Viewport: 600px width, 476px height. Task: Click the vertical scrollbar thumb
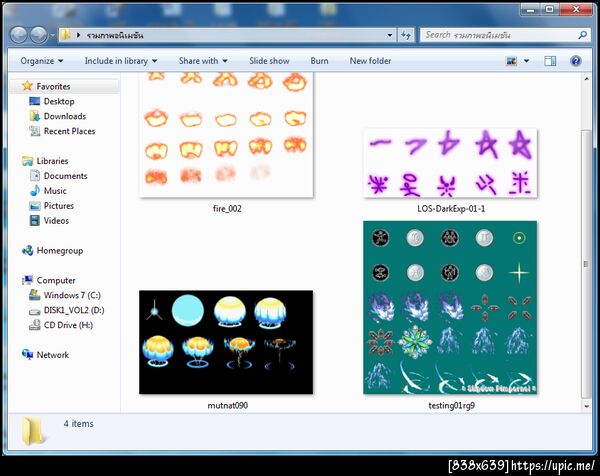(x=587, y=264)
